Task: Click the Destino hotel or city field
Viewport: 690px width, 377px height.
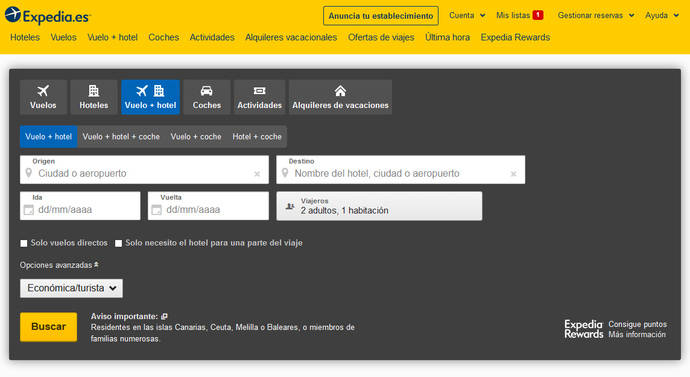Action: 400,169
